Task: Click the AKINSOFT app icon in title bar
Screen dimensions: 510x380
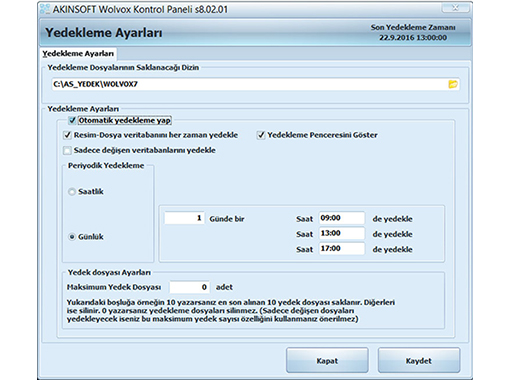Action: (45, 9)
